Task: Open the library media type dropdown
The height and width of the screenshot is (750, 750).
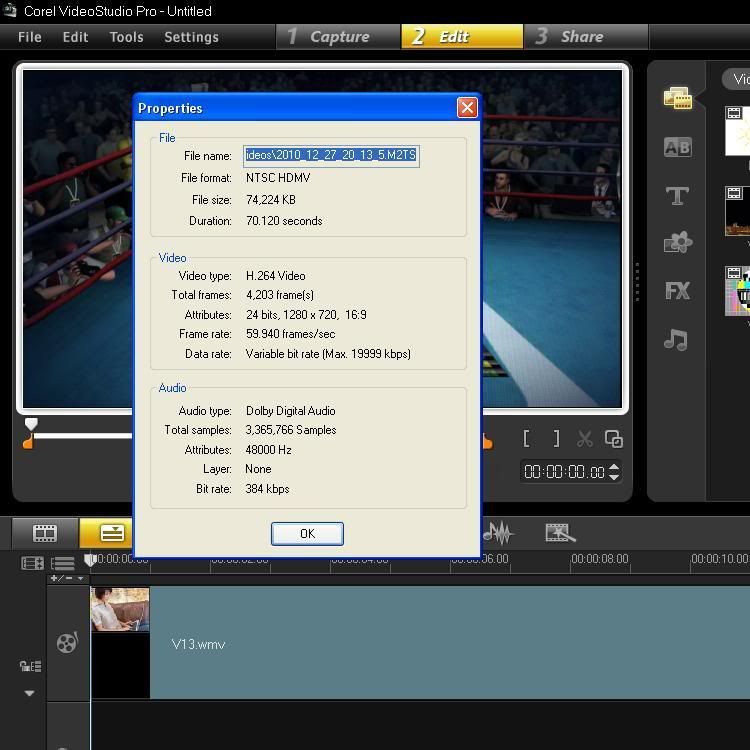Action: click(x=738, y=79)
